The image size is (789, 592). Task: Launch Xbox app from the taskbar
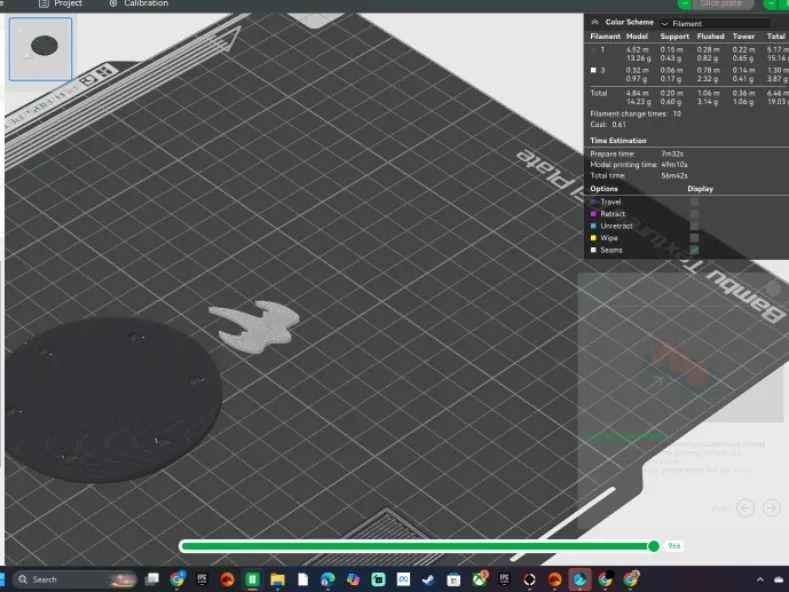479,579
